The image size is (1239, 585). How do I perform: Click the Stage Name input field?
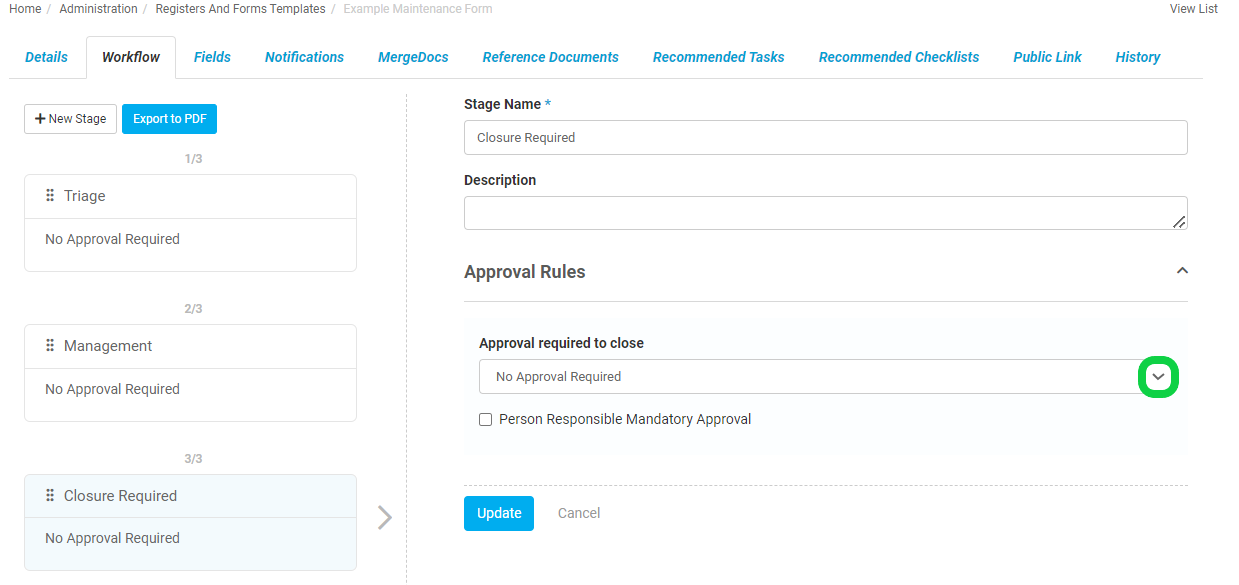click(x=826, y=138)
